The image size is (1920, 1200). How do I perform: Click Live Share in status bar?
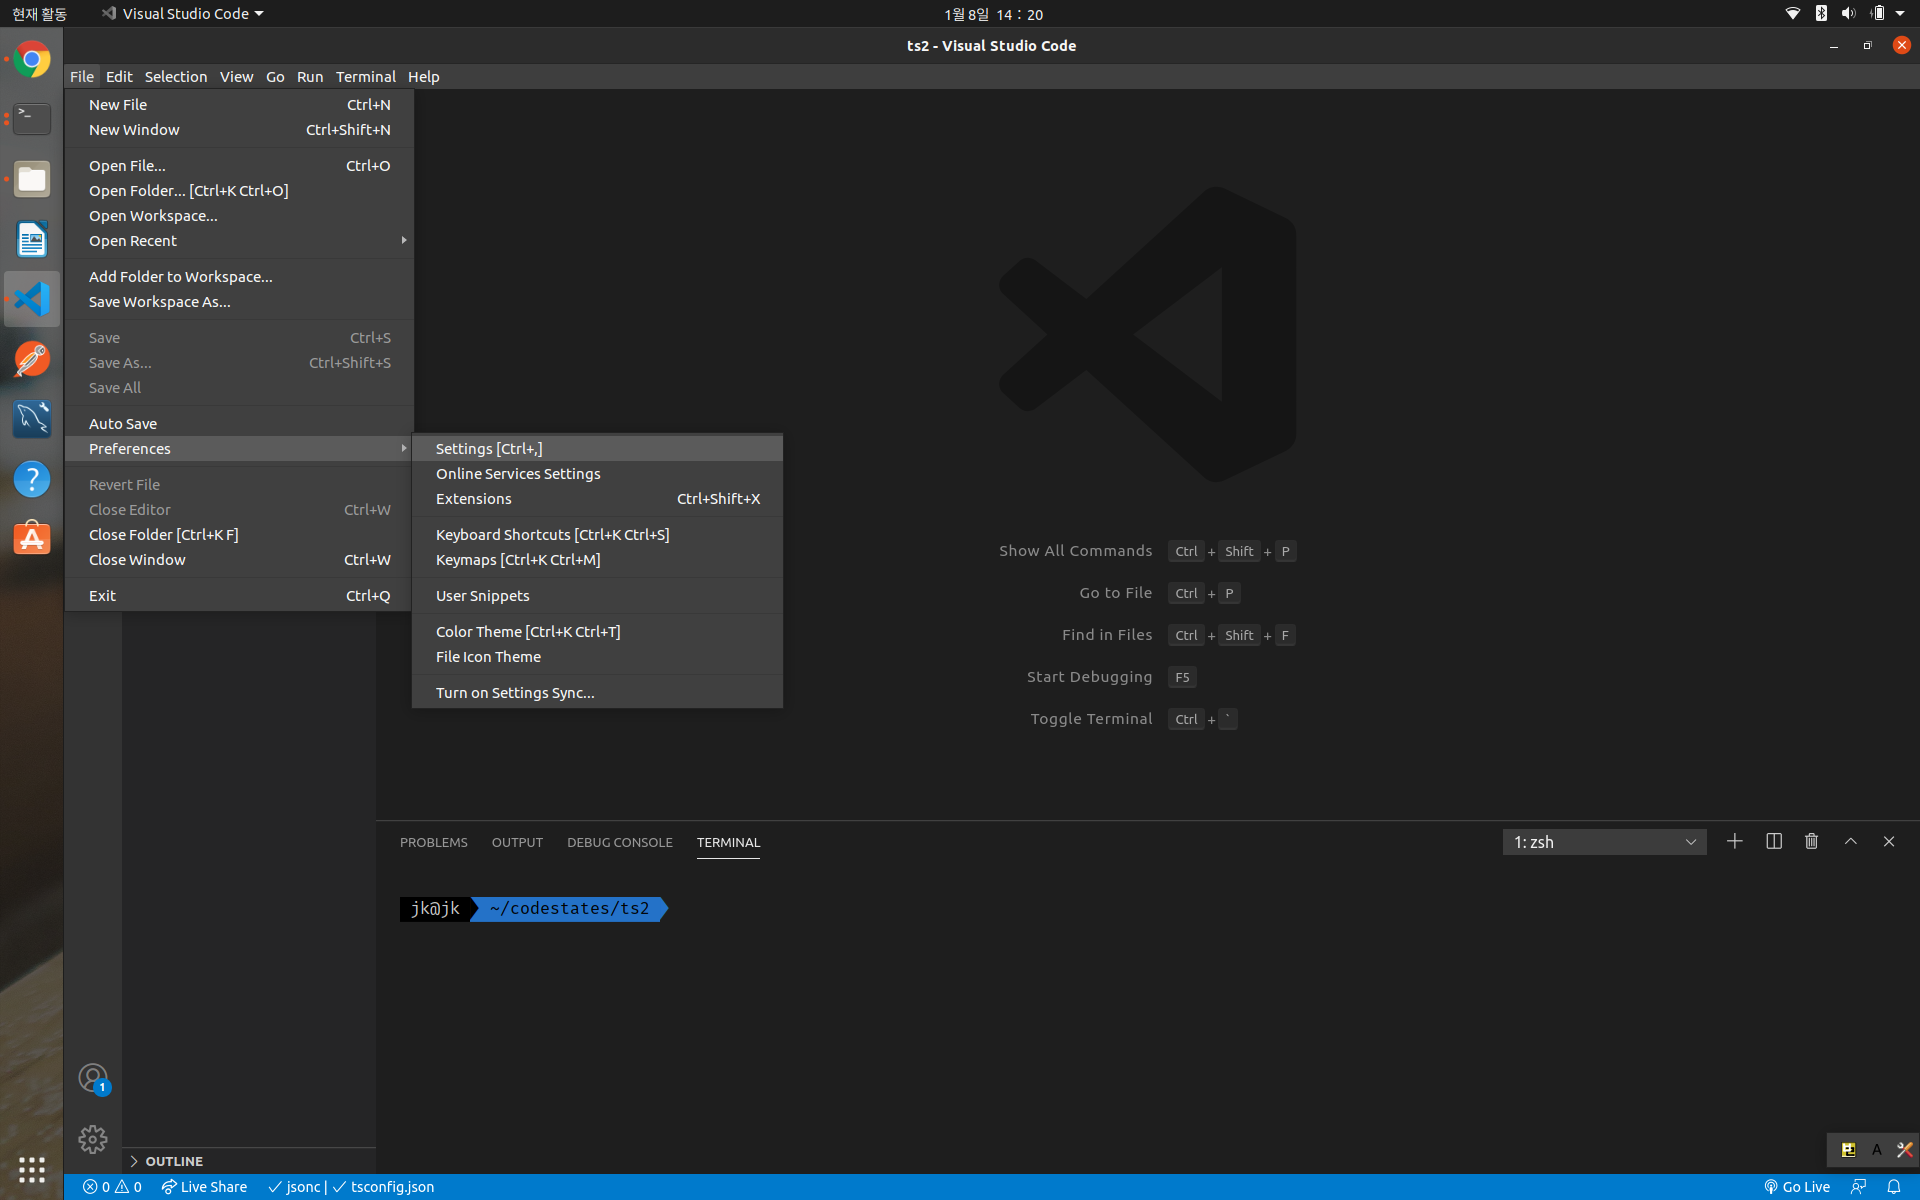click(x=204, y=1187)
